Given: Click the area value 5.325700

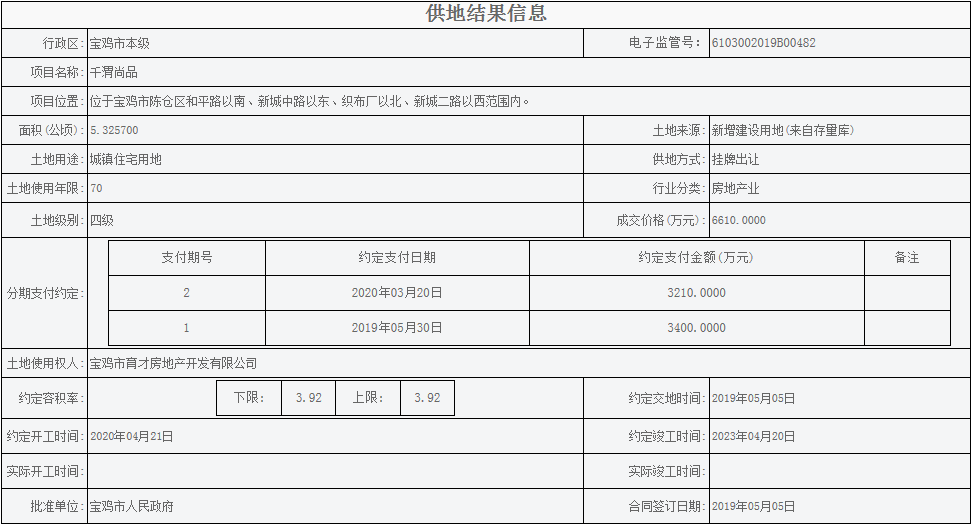Looking at the screenshot, I should click(114, 130).
